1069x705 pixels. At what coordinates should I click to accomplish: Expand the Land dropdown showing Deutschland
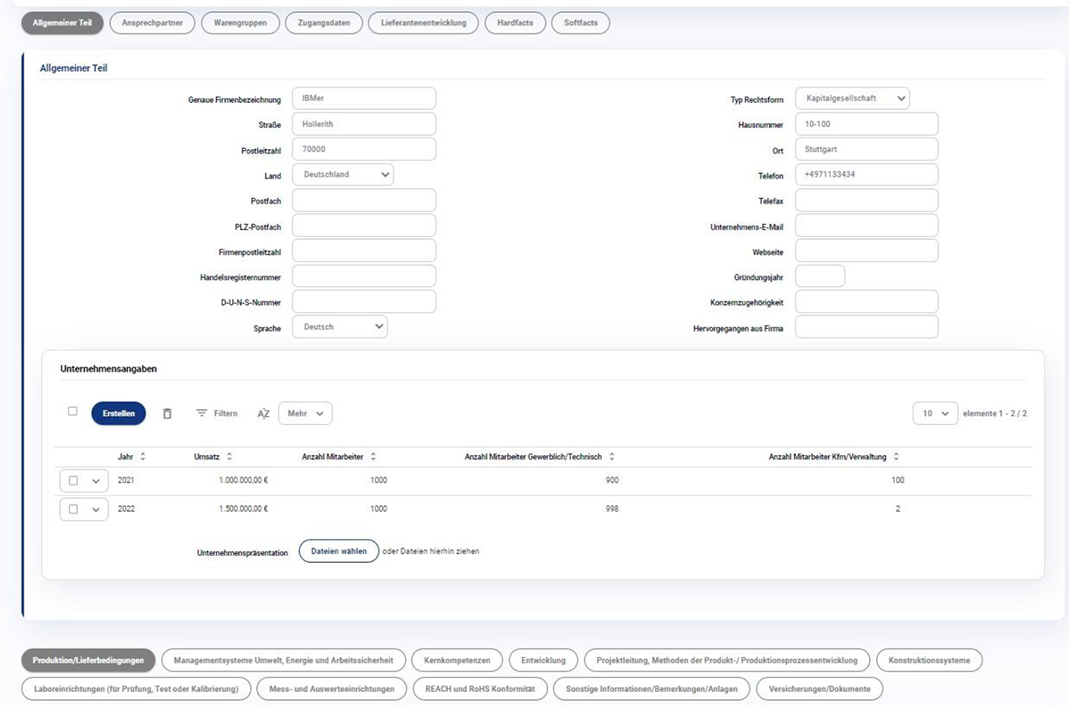342,174
